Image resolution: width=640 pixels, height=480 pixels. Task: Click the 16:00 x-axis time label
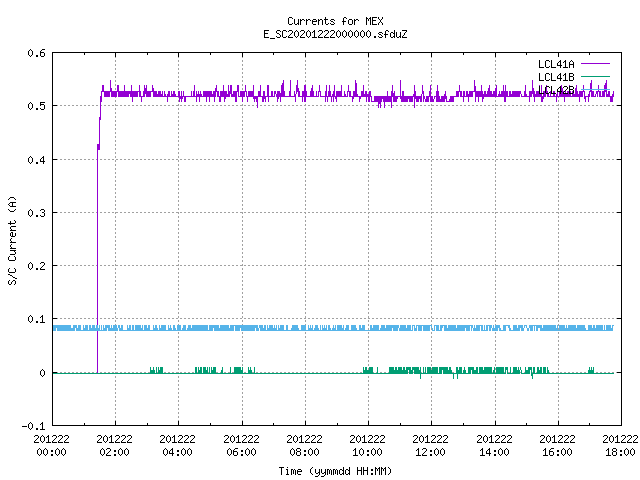click(x=558, y=452)
